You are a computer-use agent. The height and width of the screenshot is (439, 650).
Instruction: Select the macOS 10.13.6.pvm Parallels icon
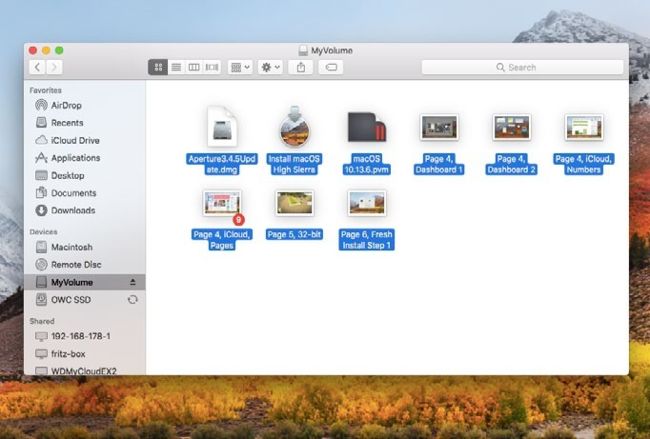click(366, 126)
